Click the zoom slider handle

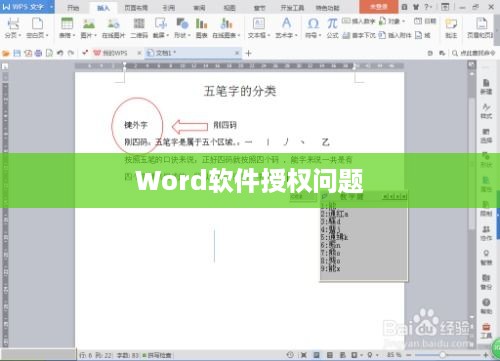(x=442, y=355)
